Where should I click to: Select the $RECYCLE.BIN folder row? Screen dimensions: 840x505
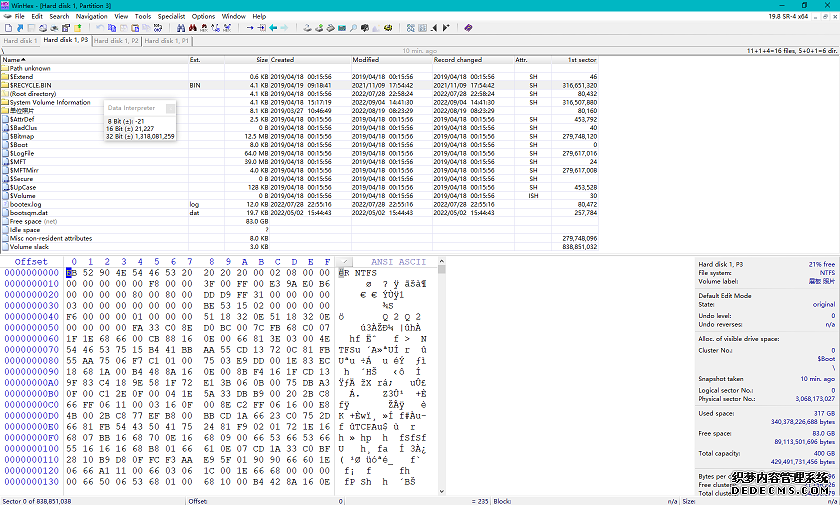[299, 85]
